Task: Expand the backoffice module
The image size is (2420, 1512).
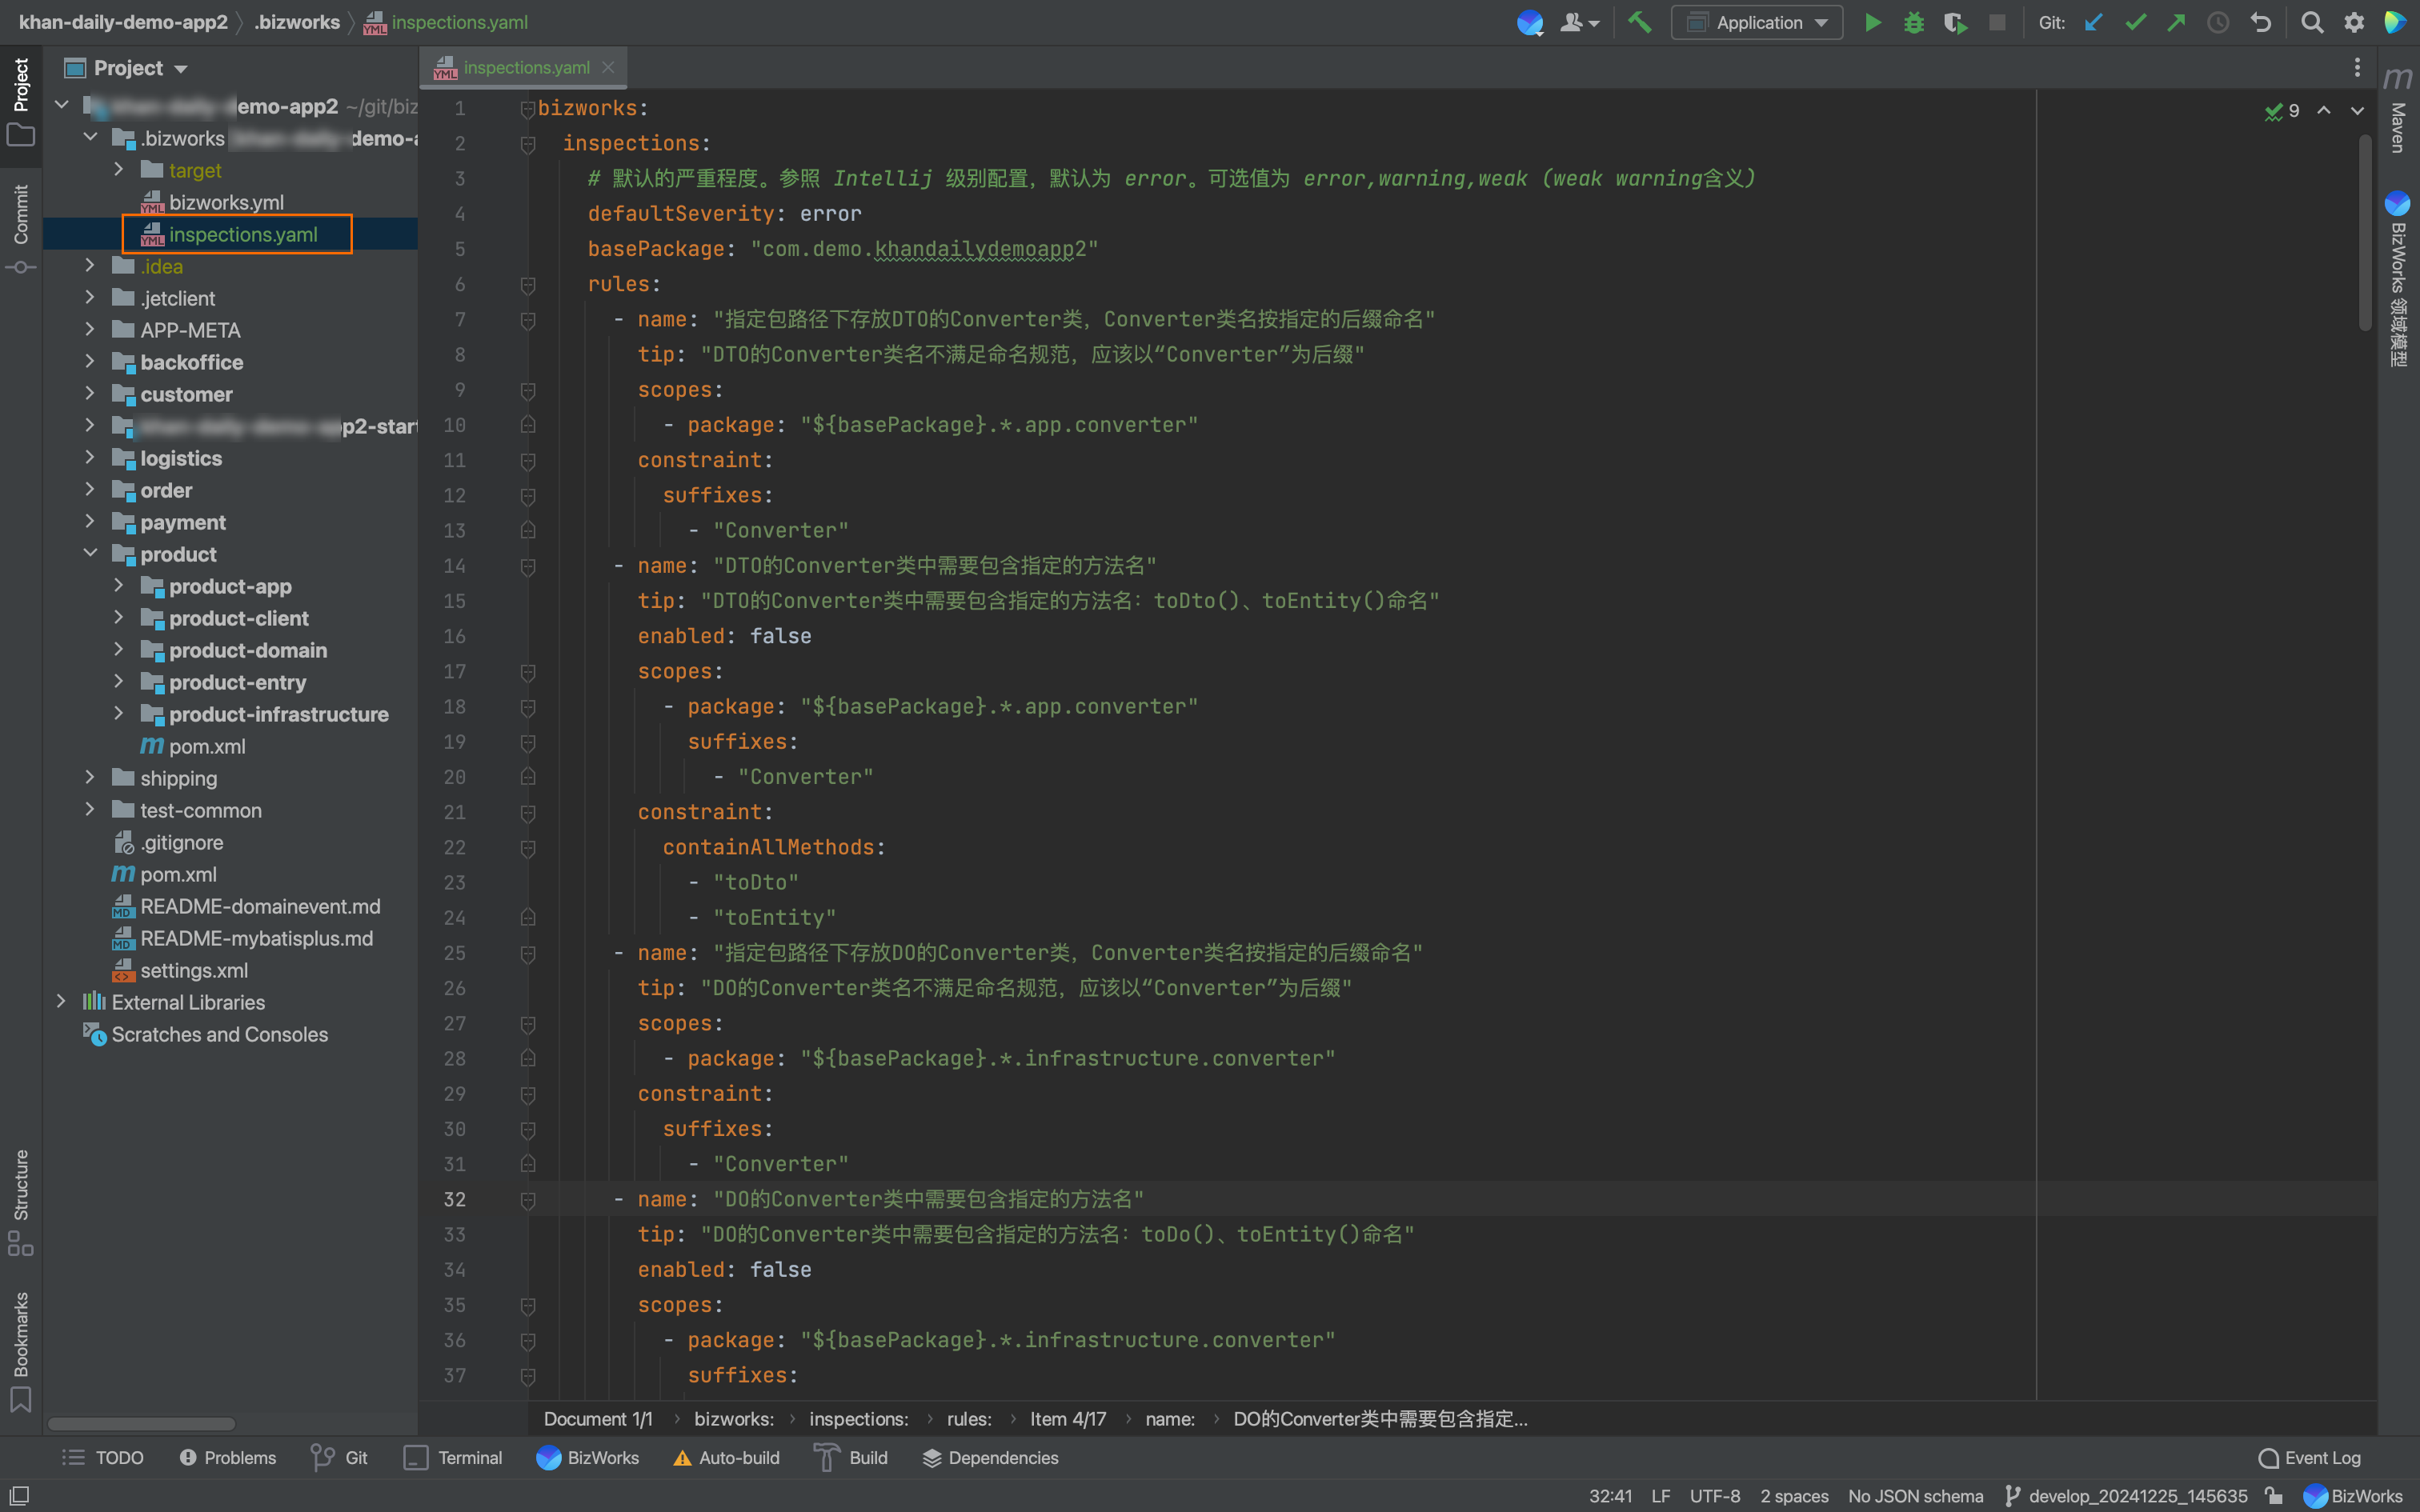Action: point(89,362)
